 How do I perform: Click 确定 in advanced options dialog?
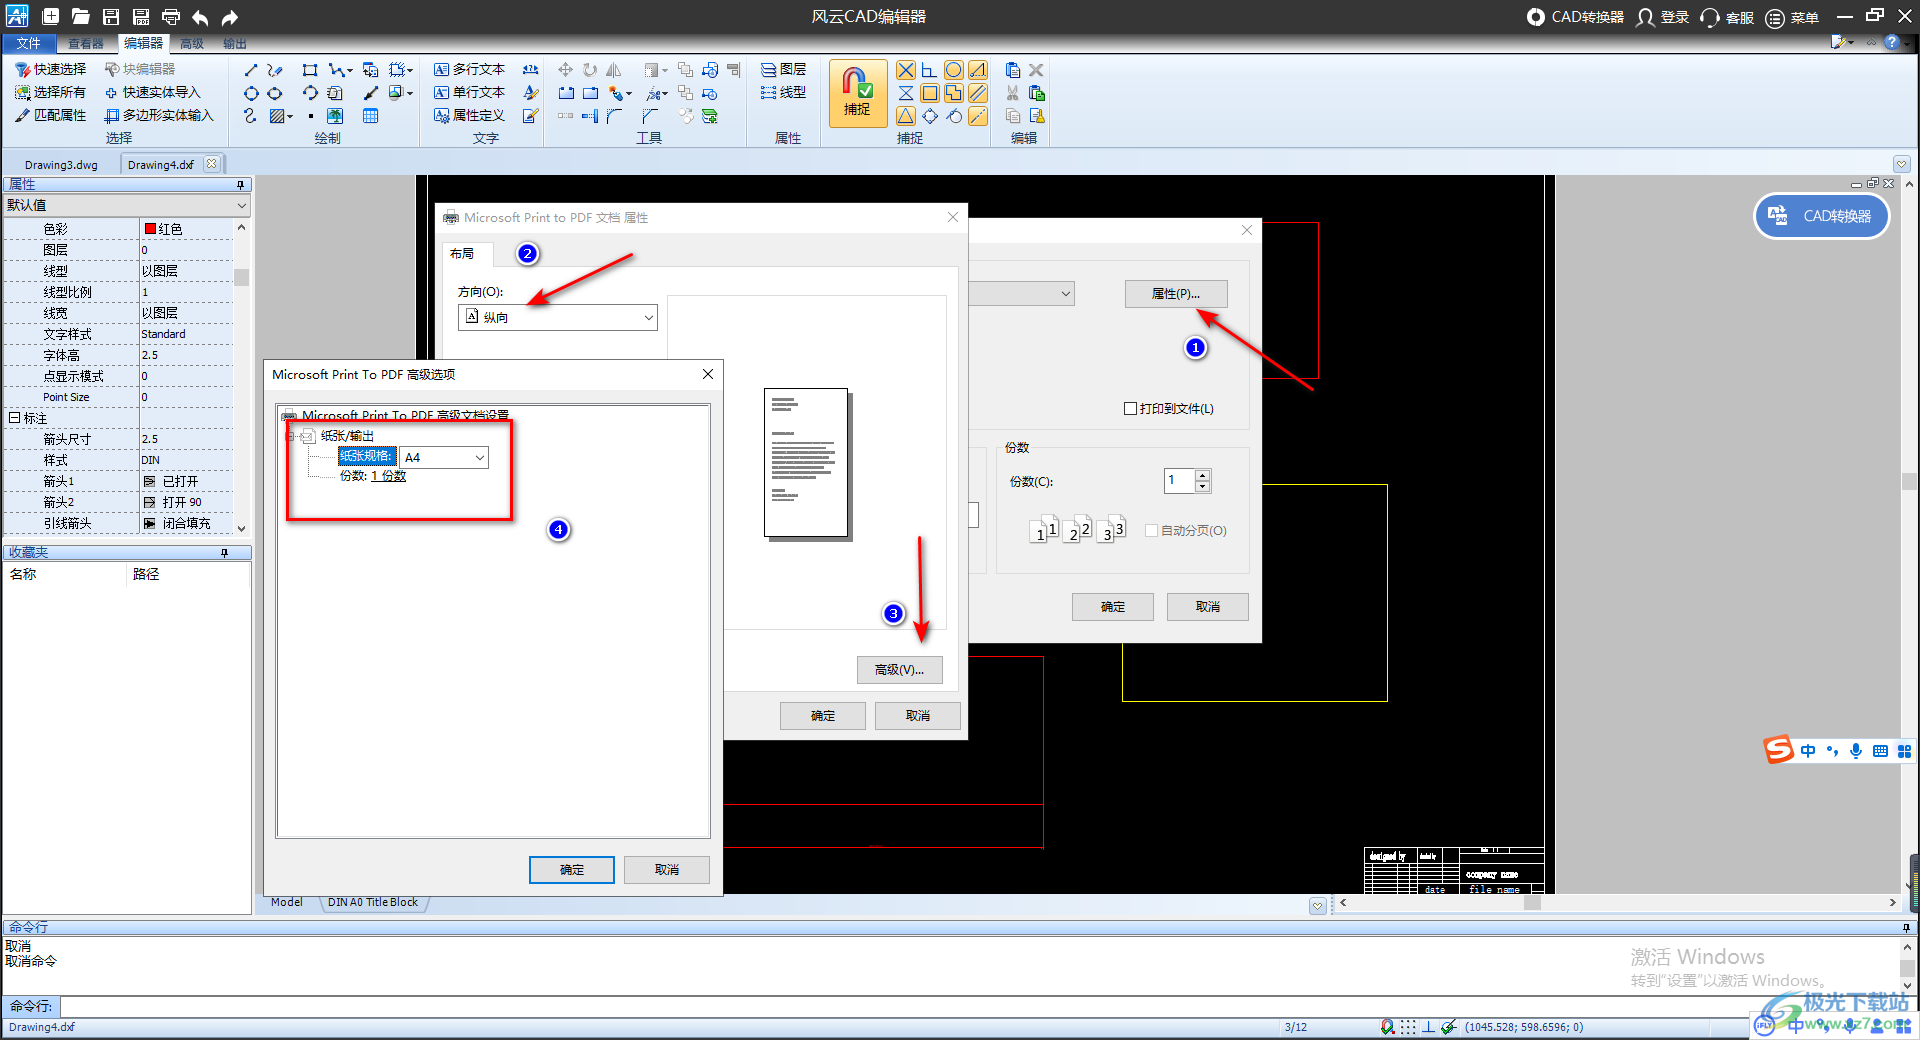click(x=572, y=870)
